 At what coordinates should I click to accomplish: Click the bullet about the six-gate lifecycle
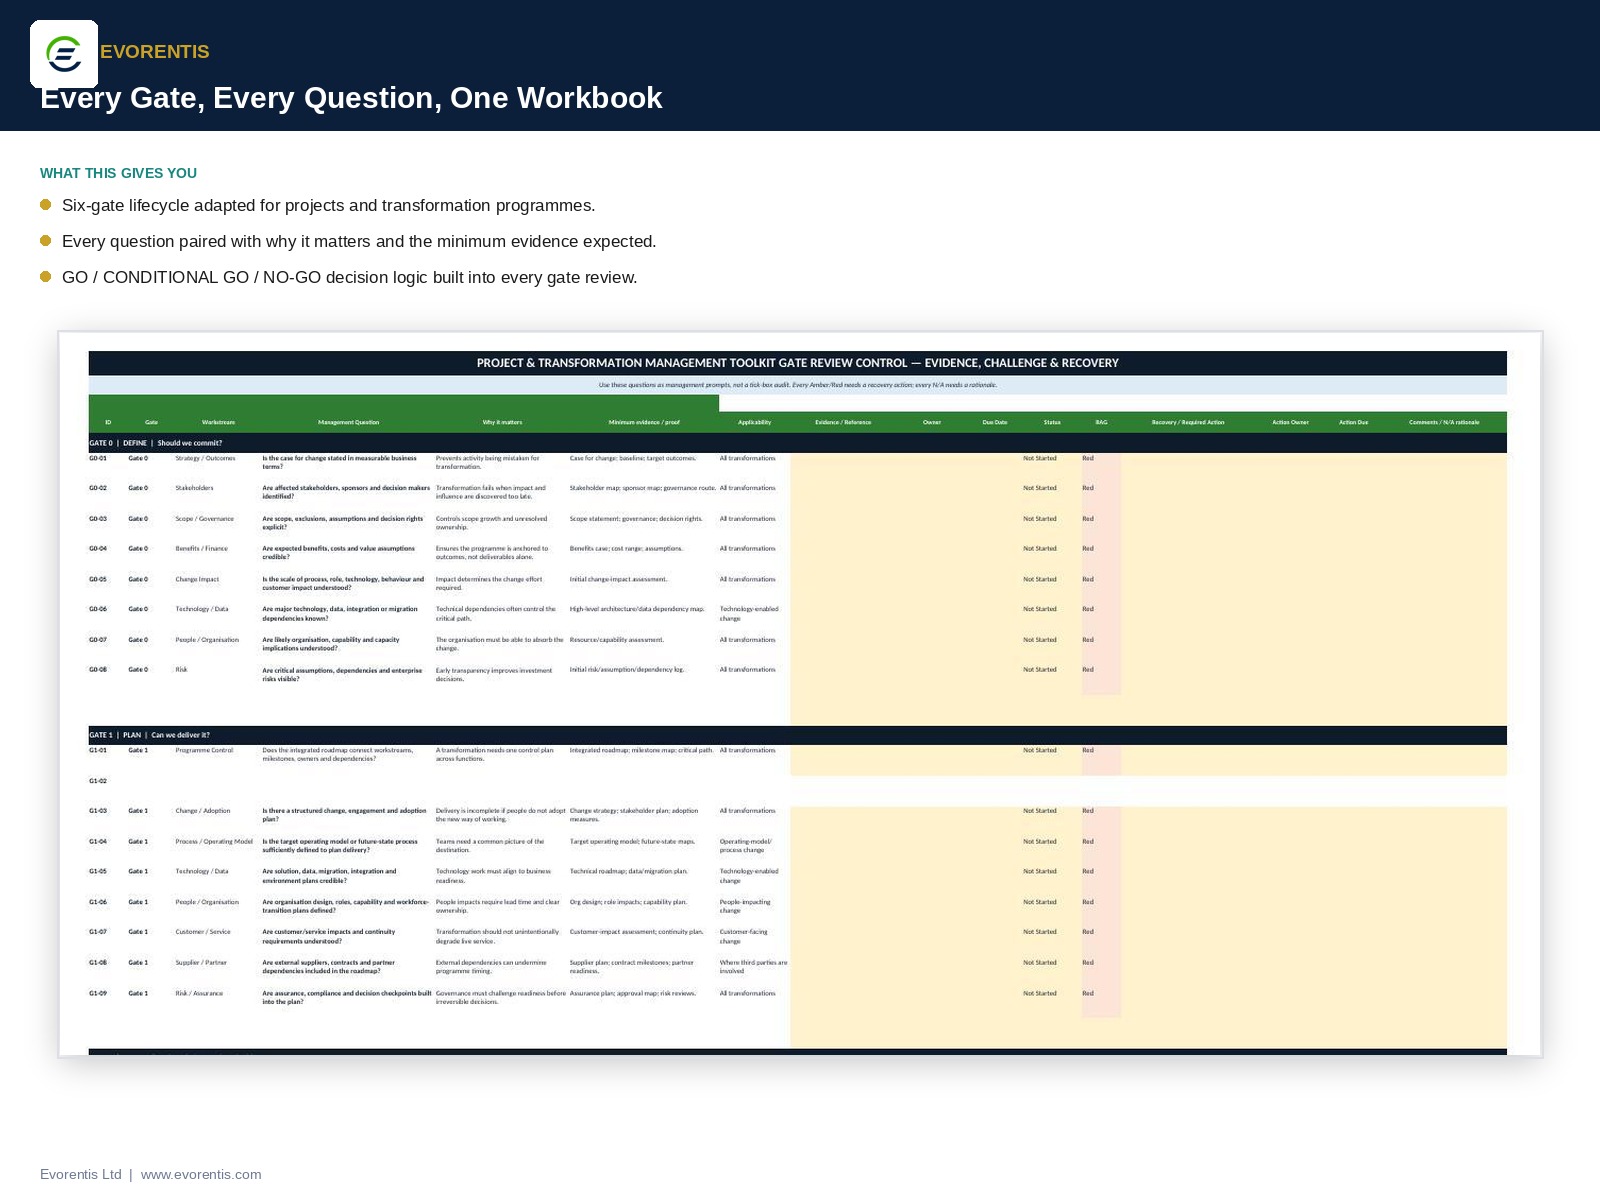coord(328,205)
